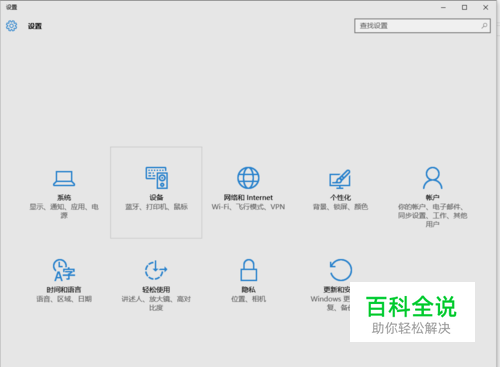Minimize the 设置 window
This screenshot has width=500, height=367.
443,7
